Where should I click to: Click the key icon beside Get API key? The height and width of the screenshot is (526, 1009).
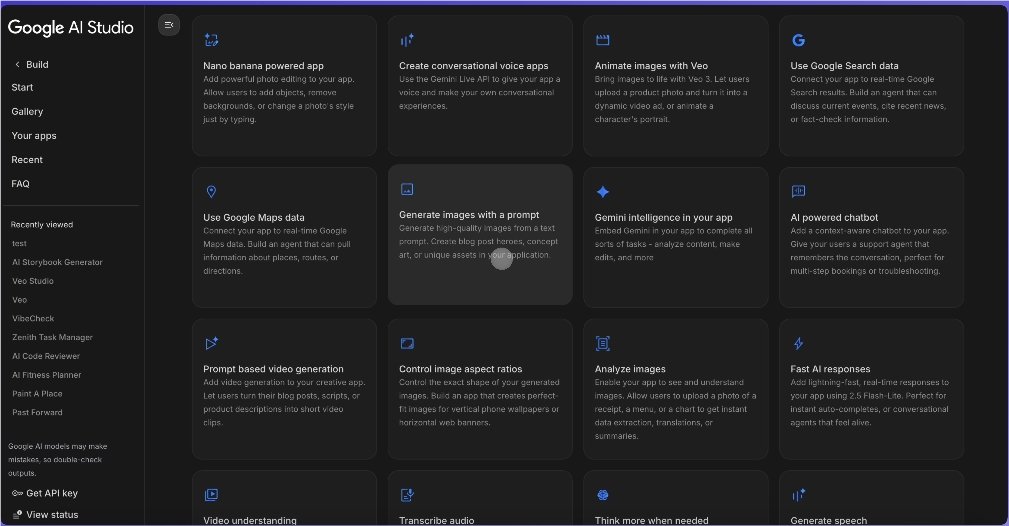click(17, 493)
